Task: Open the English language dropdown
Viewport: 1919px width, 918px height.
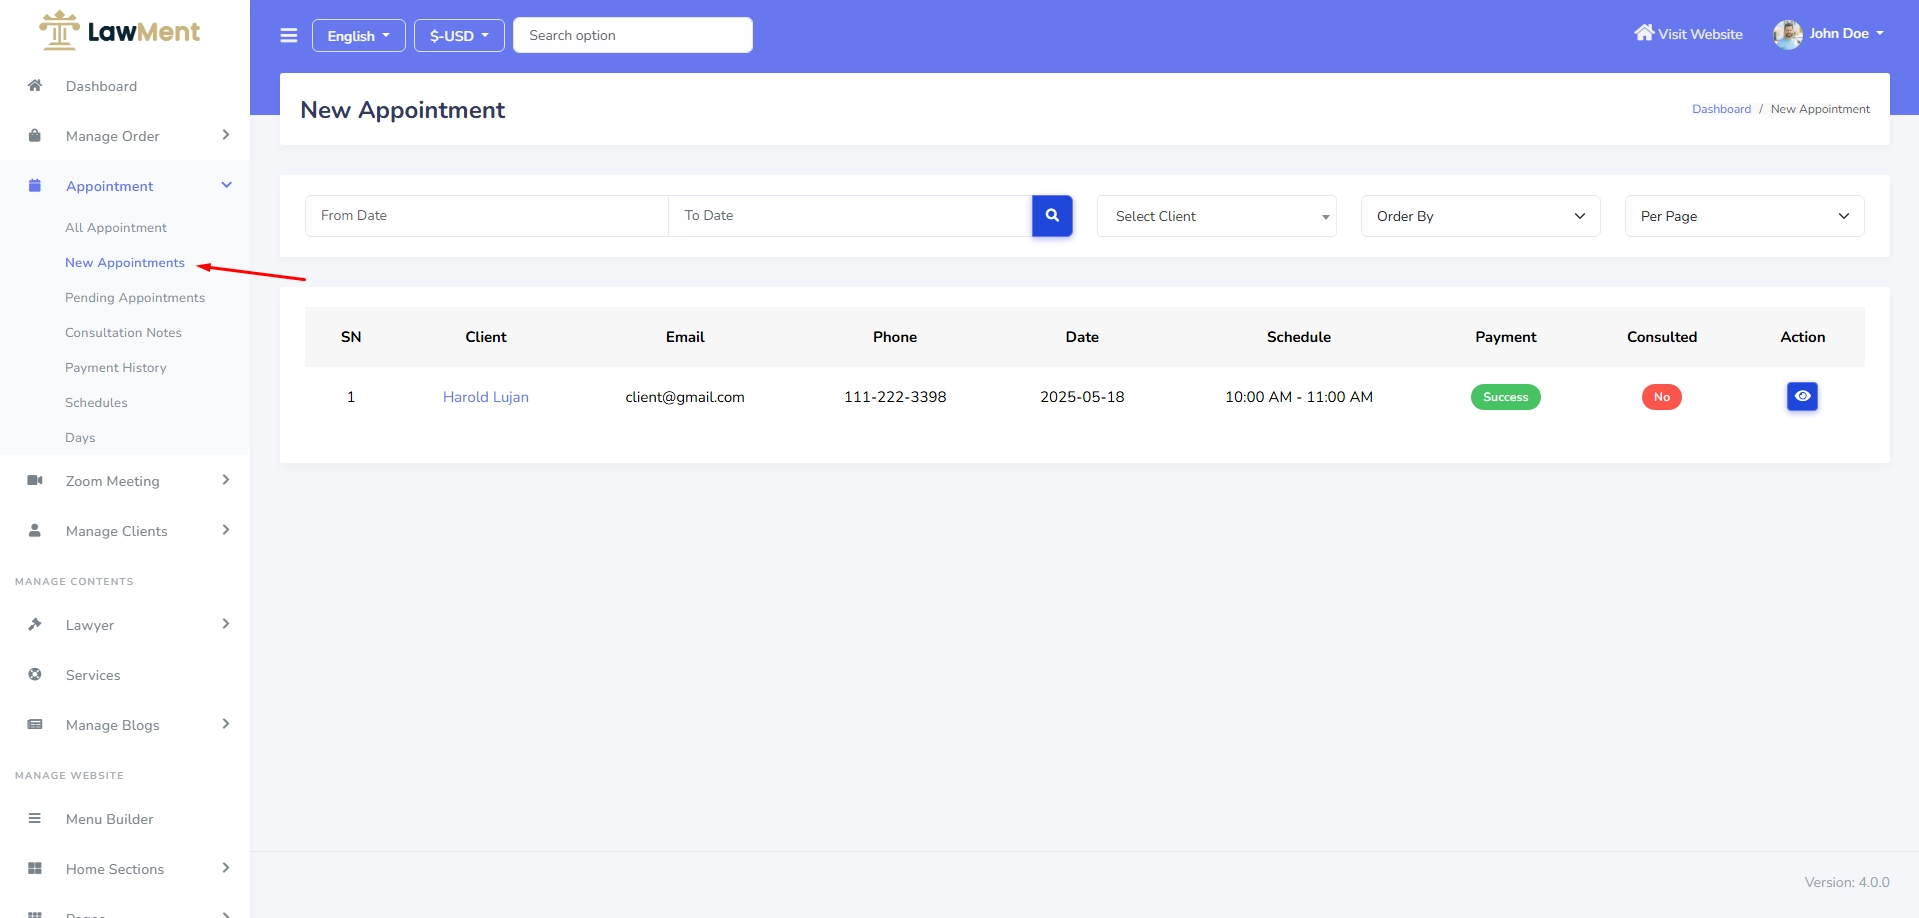Action: click(x=358, y=36)
